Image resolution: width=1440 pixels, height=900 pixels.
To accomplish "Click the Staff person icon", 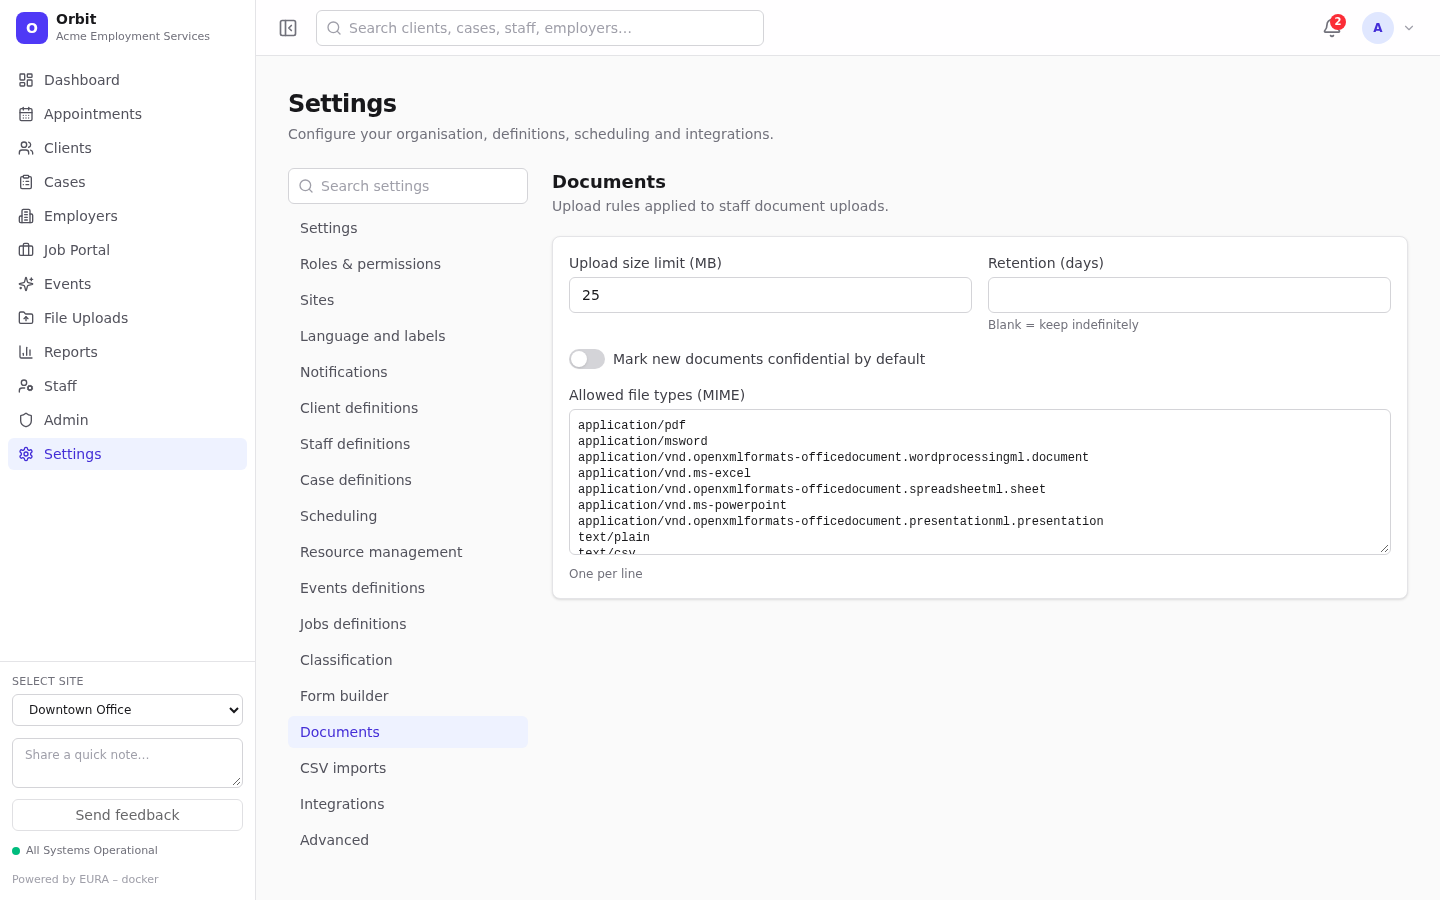I will (26, 386).
